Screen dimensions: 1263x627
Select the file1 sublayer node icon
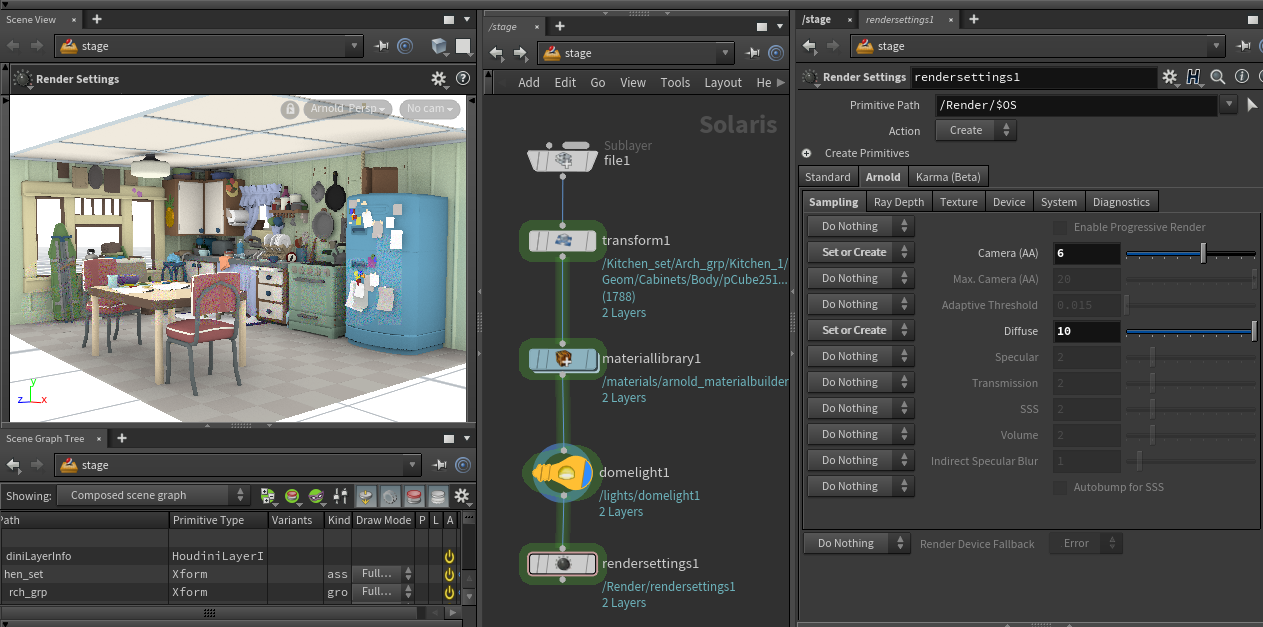click(562, 159)
